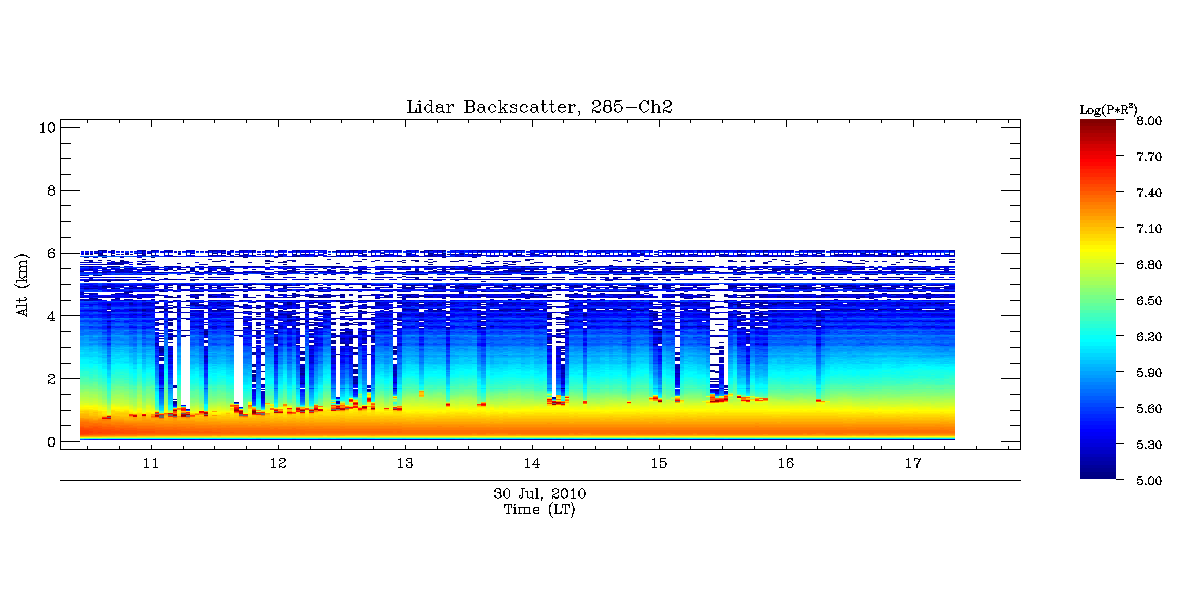
Task: Click the colorbar value "5.60"
Action: coord(1150,409)
